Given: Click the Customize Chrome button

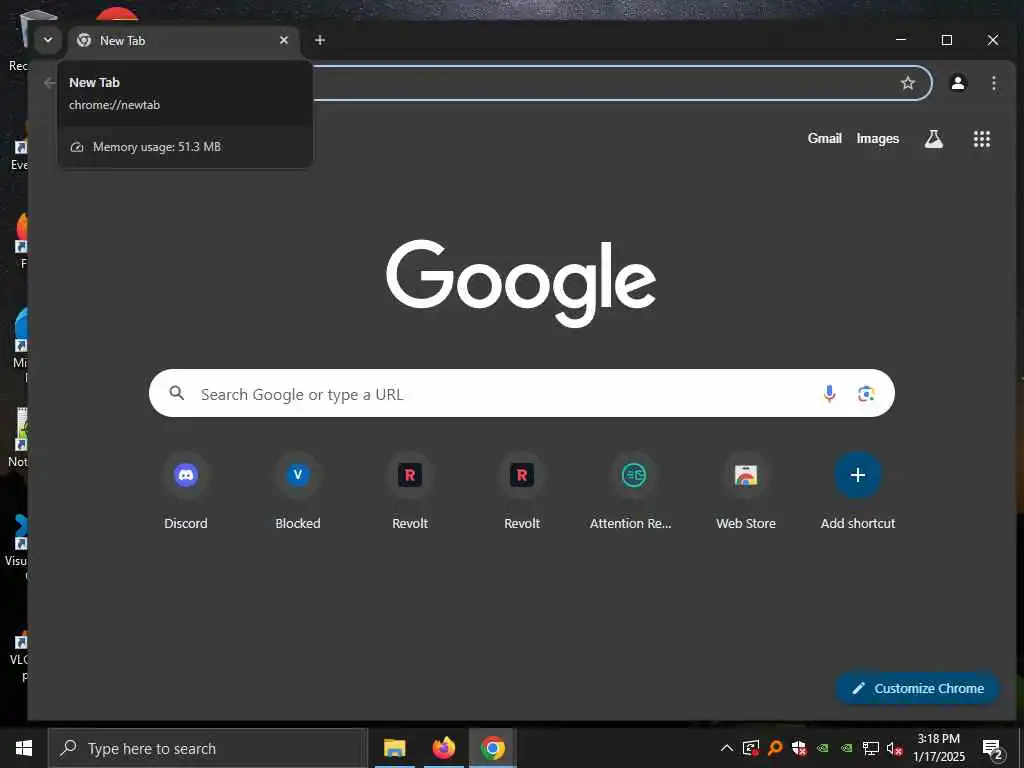Looking at the screenshot, I should click(918, 688).
